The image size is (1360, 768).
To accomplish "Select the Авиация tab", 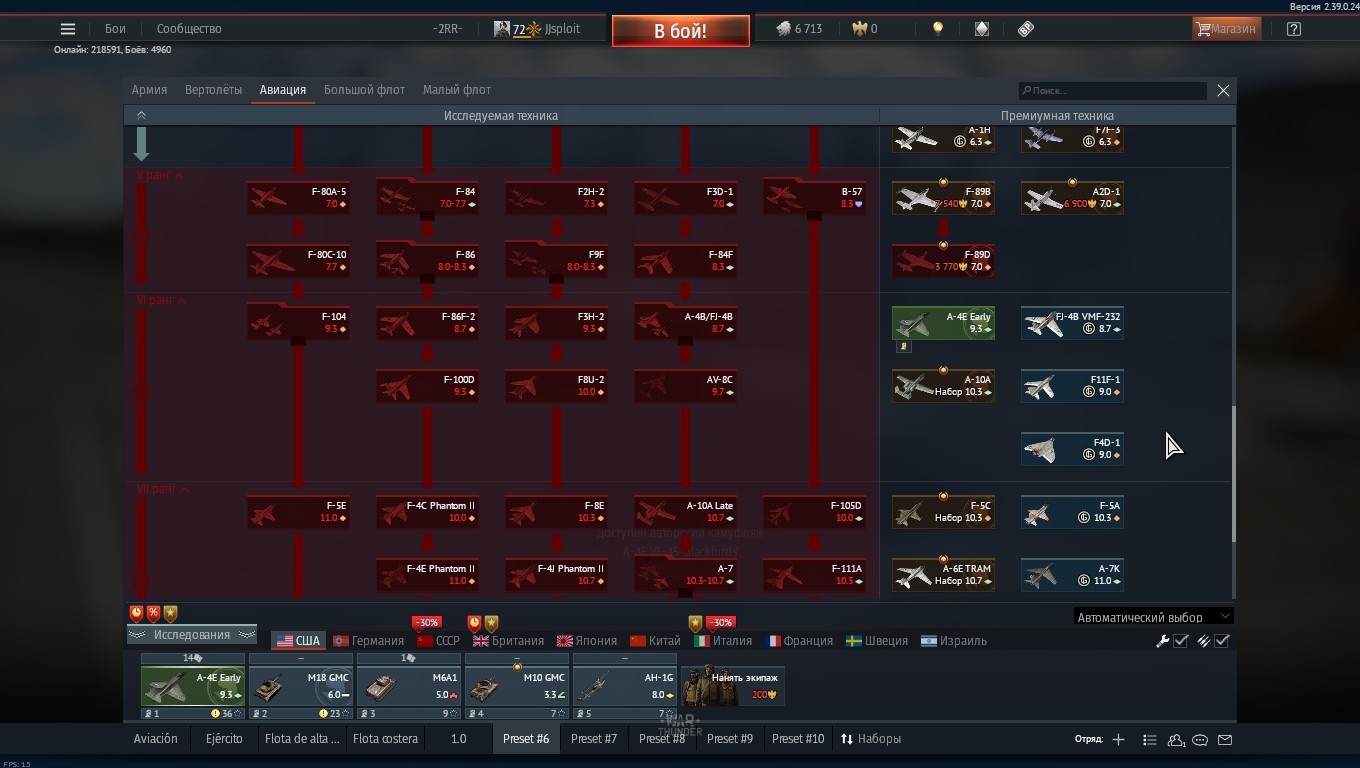I will tap(283, 90).
